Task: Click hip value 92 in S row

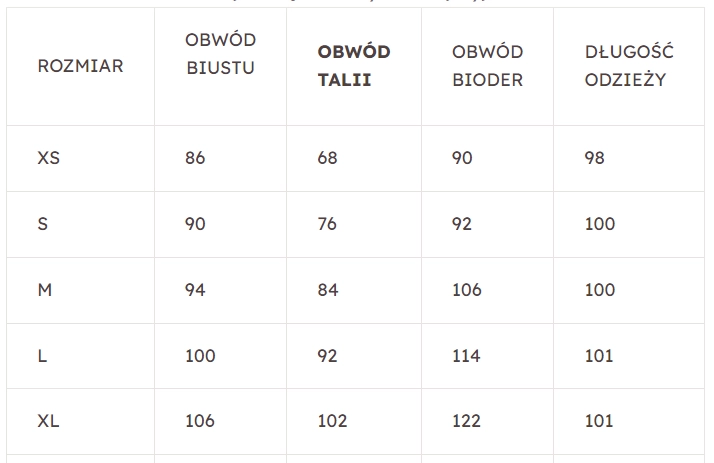Action: click(x=461, y=224)
